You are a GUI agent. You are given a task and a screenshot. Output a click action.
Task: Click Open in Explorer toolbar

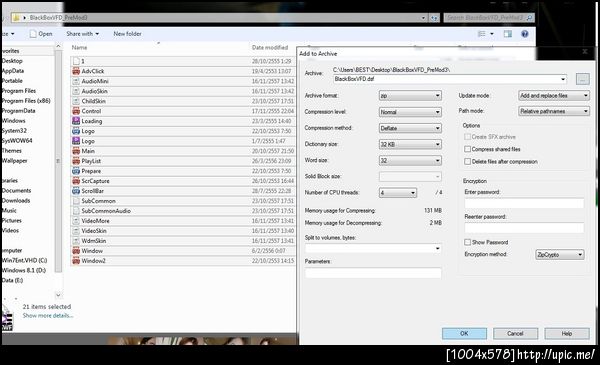point(41,34)
